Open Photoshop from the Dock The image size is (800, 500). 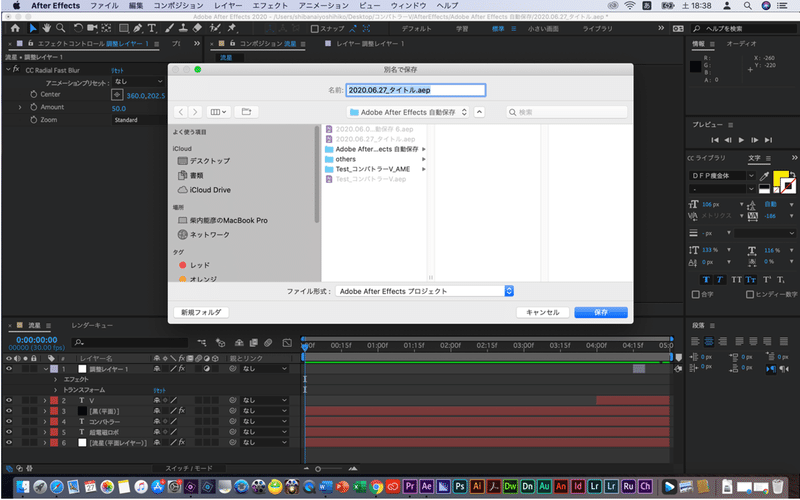pos(460,486)
